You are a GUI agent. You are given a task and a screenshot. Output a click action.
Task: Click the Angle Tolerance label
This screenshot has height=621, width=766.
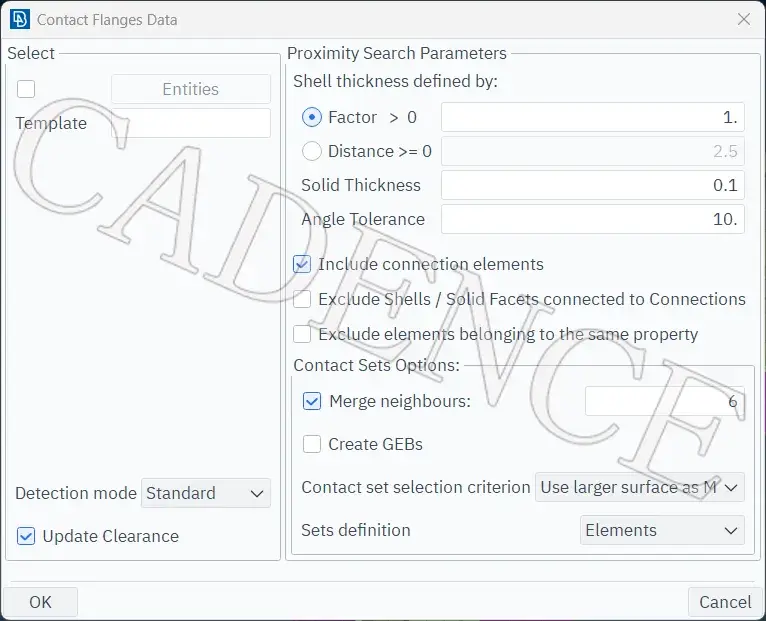(x=363, y=219)
